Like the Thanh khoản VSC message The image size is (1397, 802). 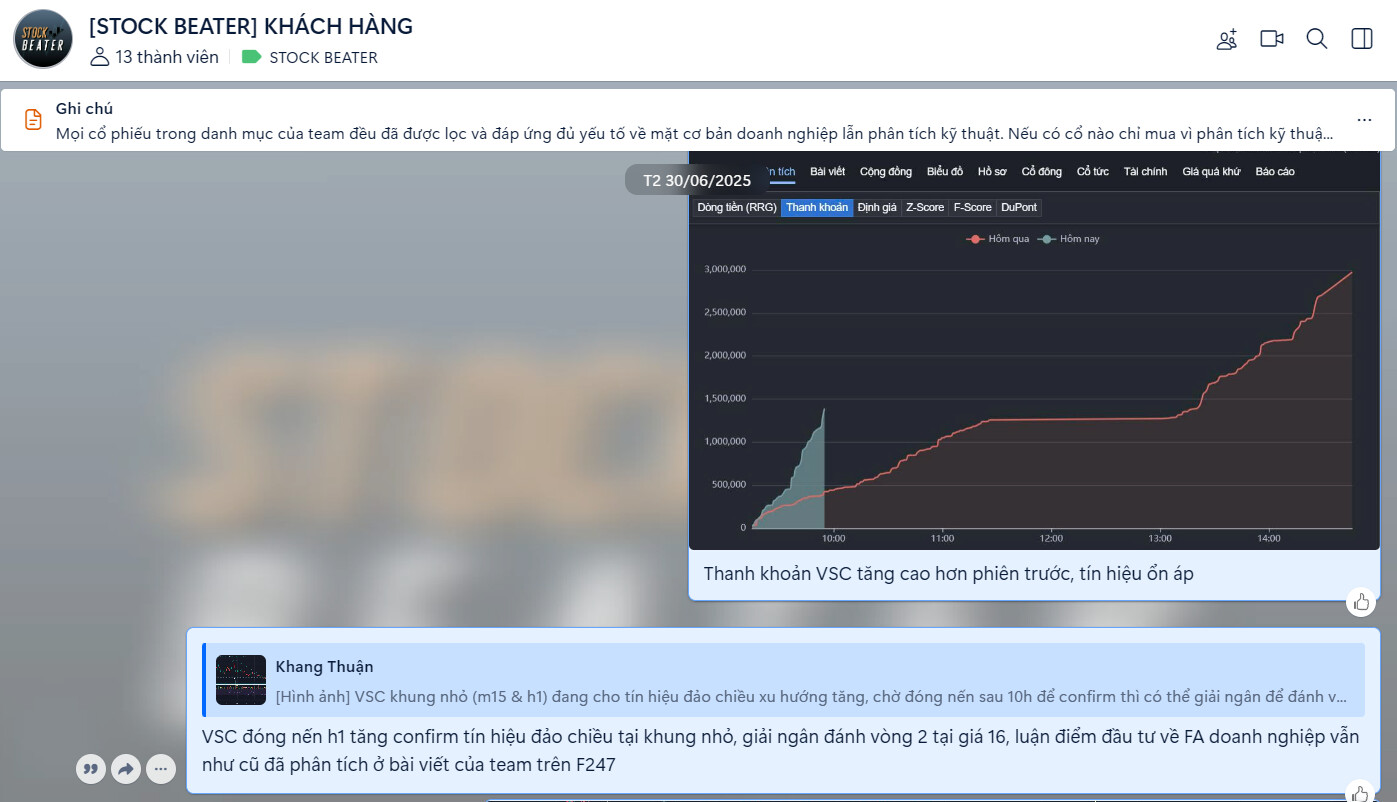[1360, 602]
